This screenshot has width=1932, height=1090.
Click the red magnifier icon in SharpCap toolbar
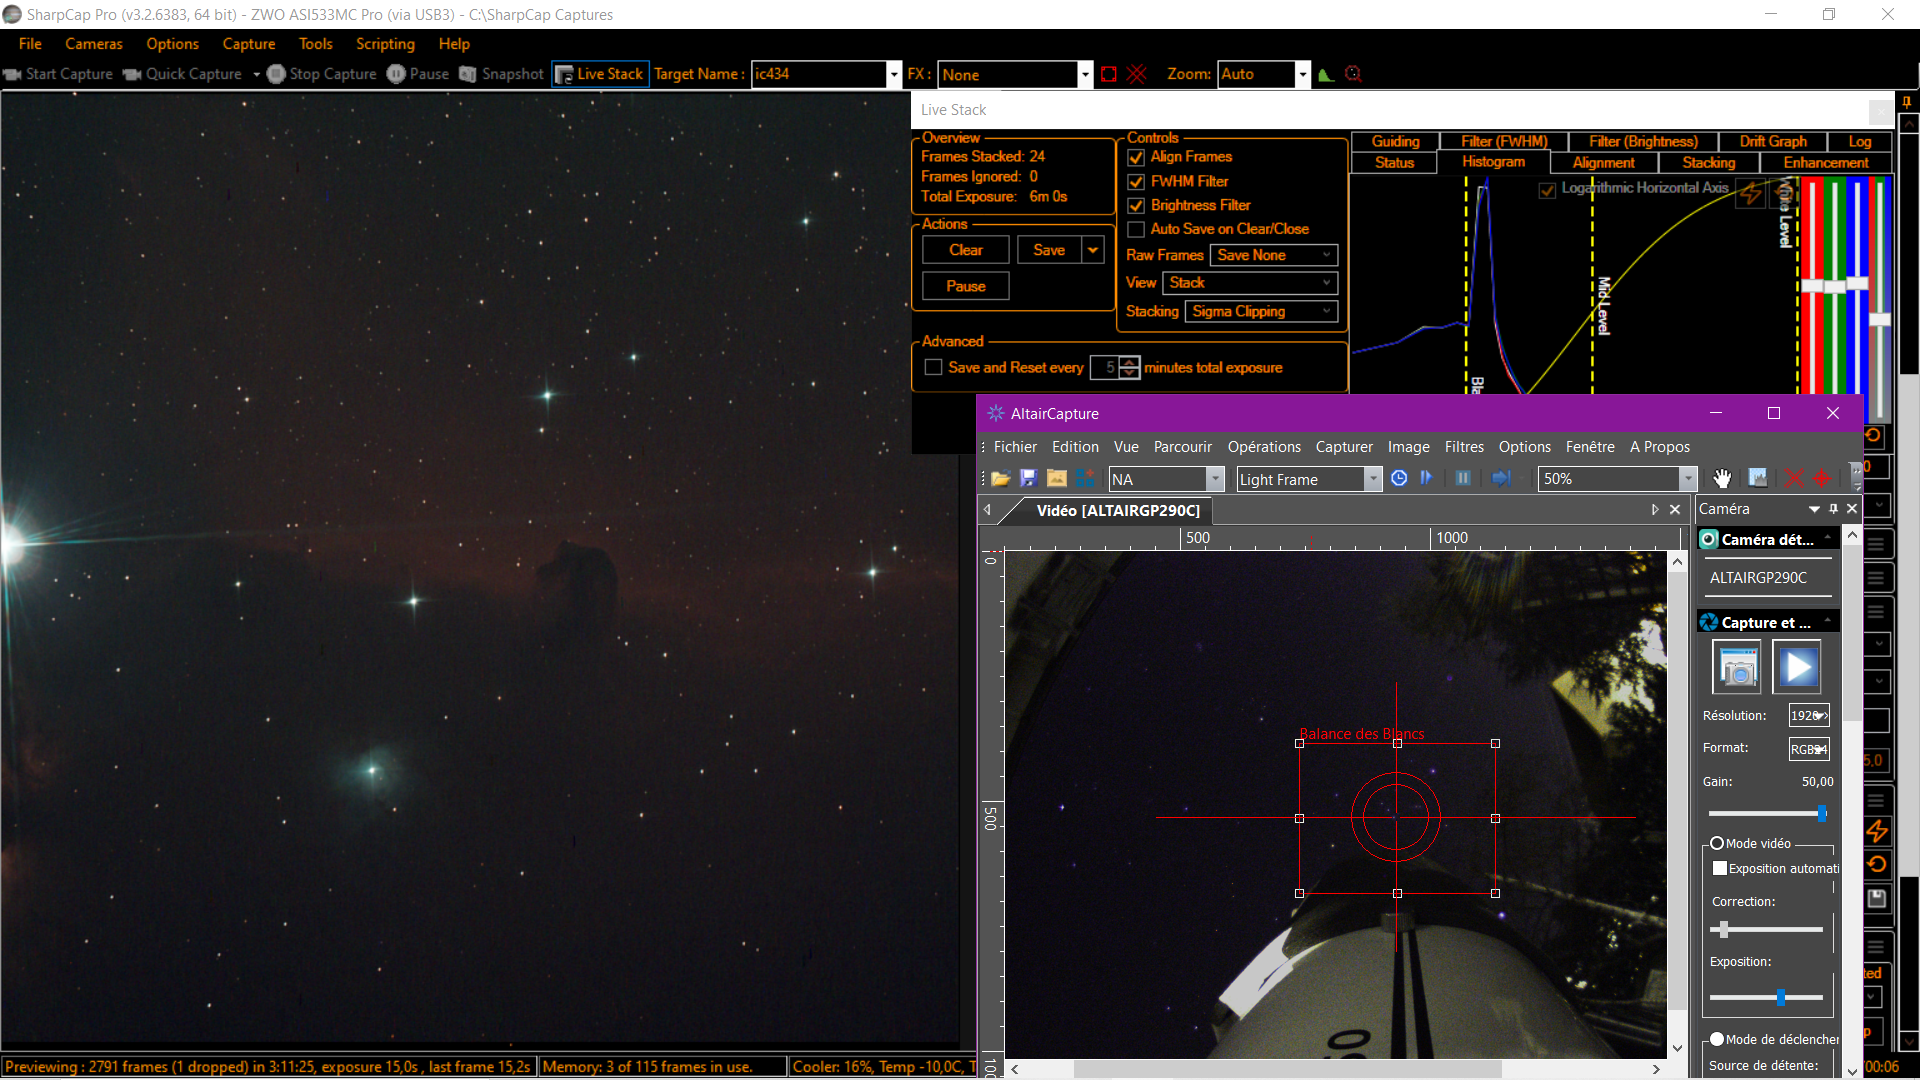(1354, 74)
